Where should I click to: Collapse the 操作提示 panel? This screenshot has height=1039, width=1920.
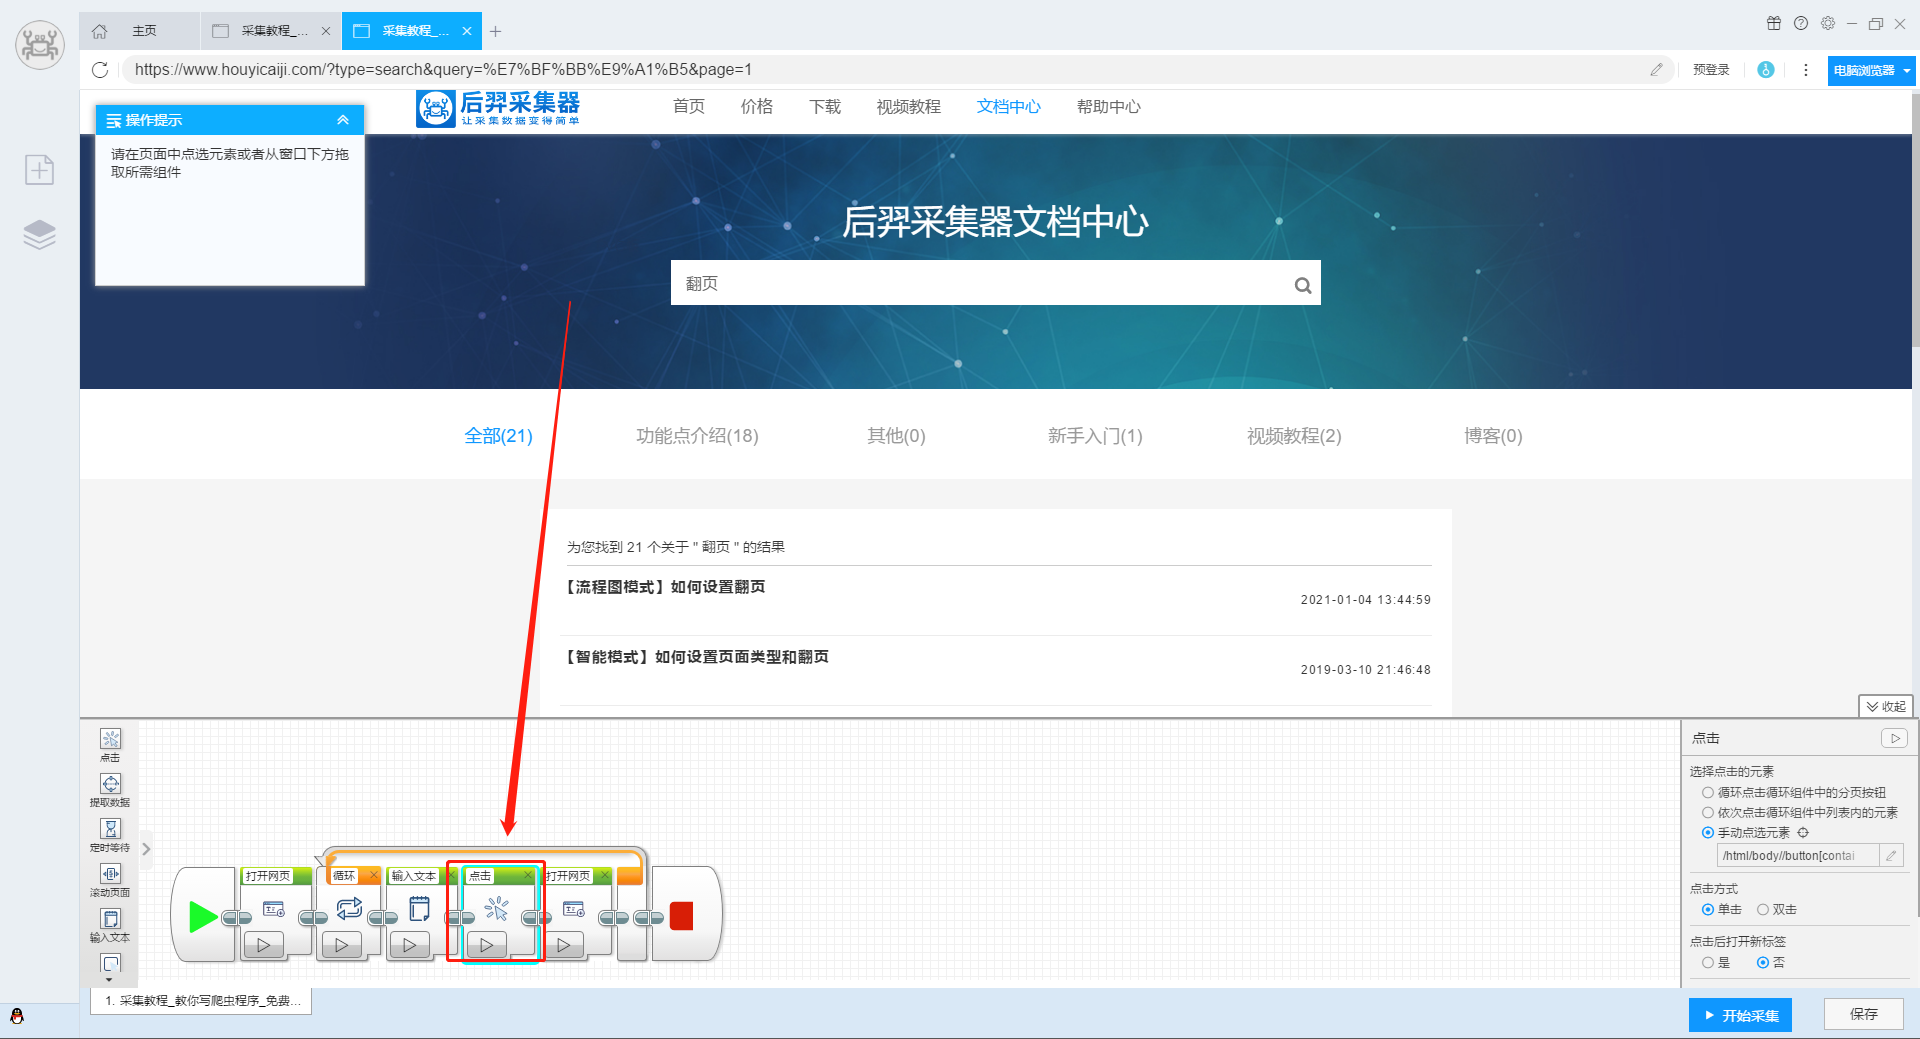pos(343,120)
